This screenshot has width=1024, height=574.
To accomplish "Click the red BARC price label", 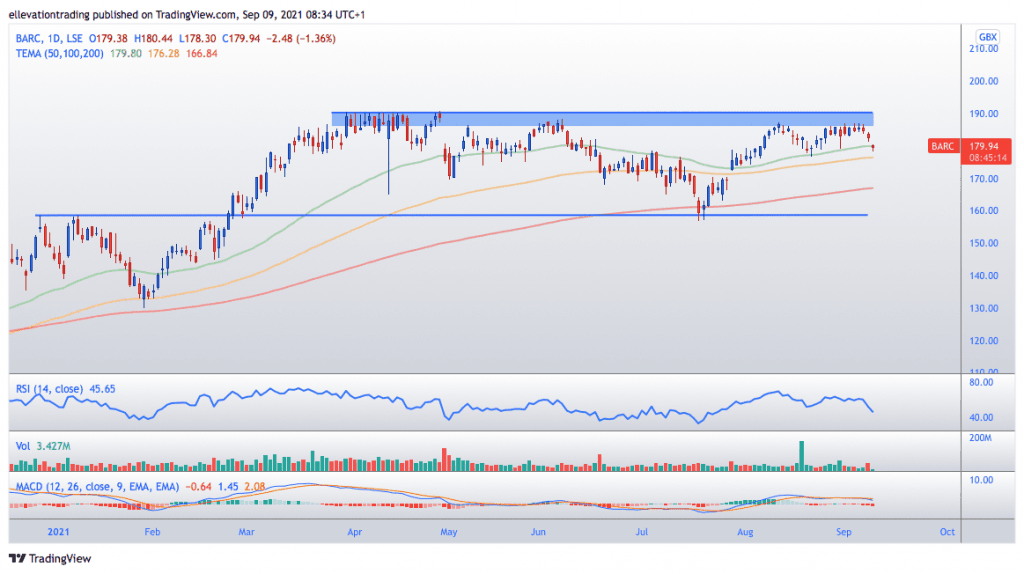I will point(970,151).
